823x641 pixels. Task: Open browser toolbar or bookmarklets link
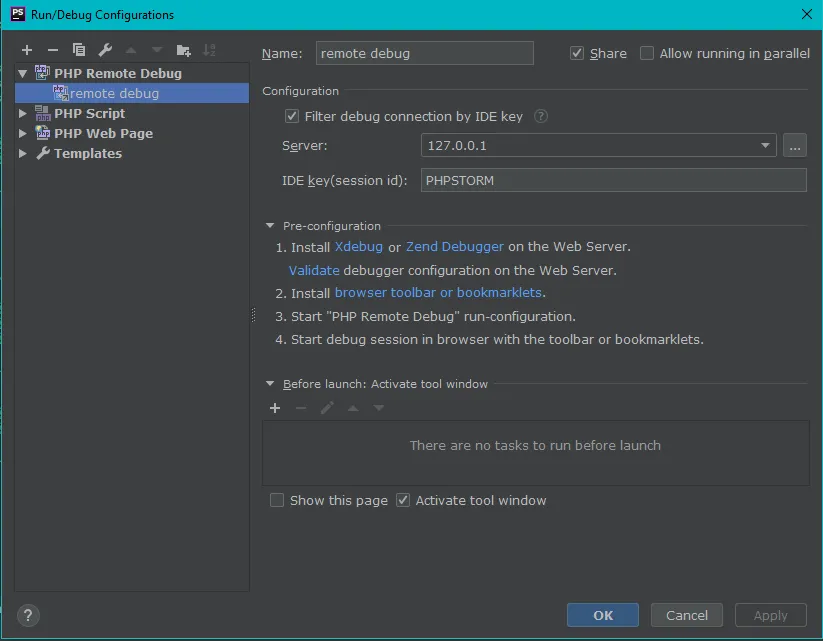tap(438, 292)
